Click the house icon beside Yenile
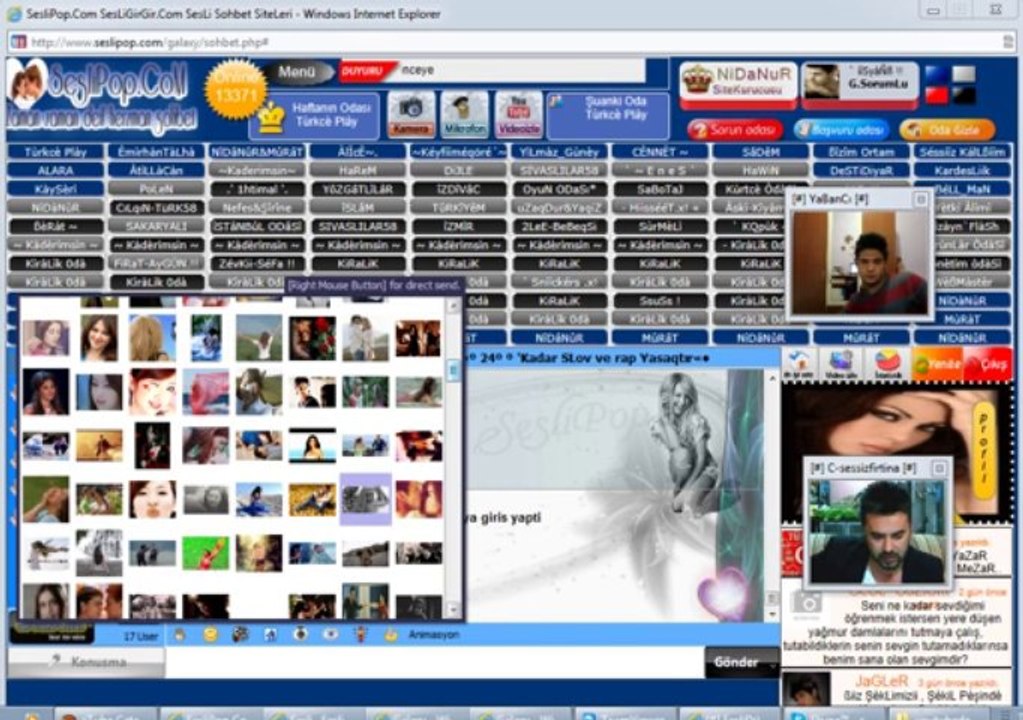This screenshot has height=720, width=1023. [x=798, y=364]
